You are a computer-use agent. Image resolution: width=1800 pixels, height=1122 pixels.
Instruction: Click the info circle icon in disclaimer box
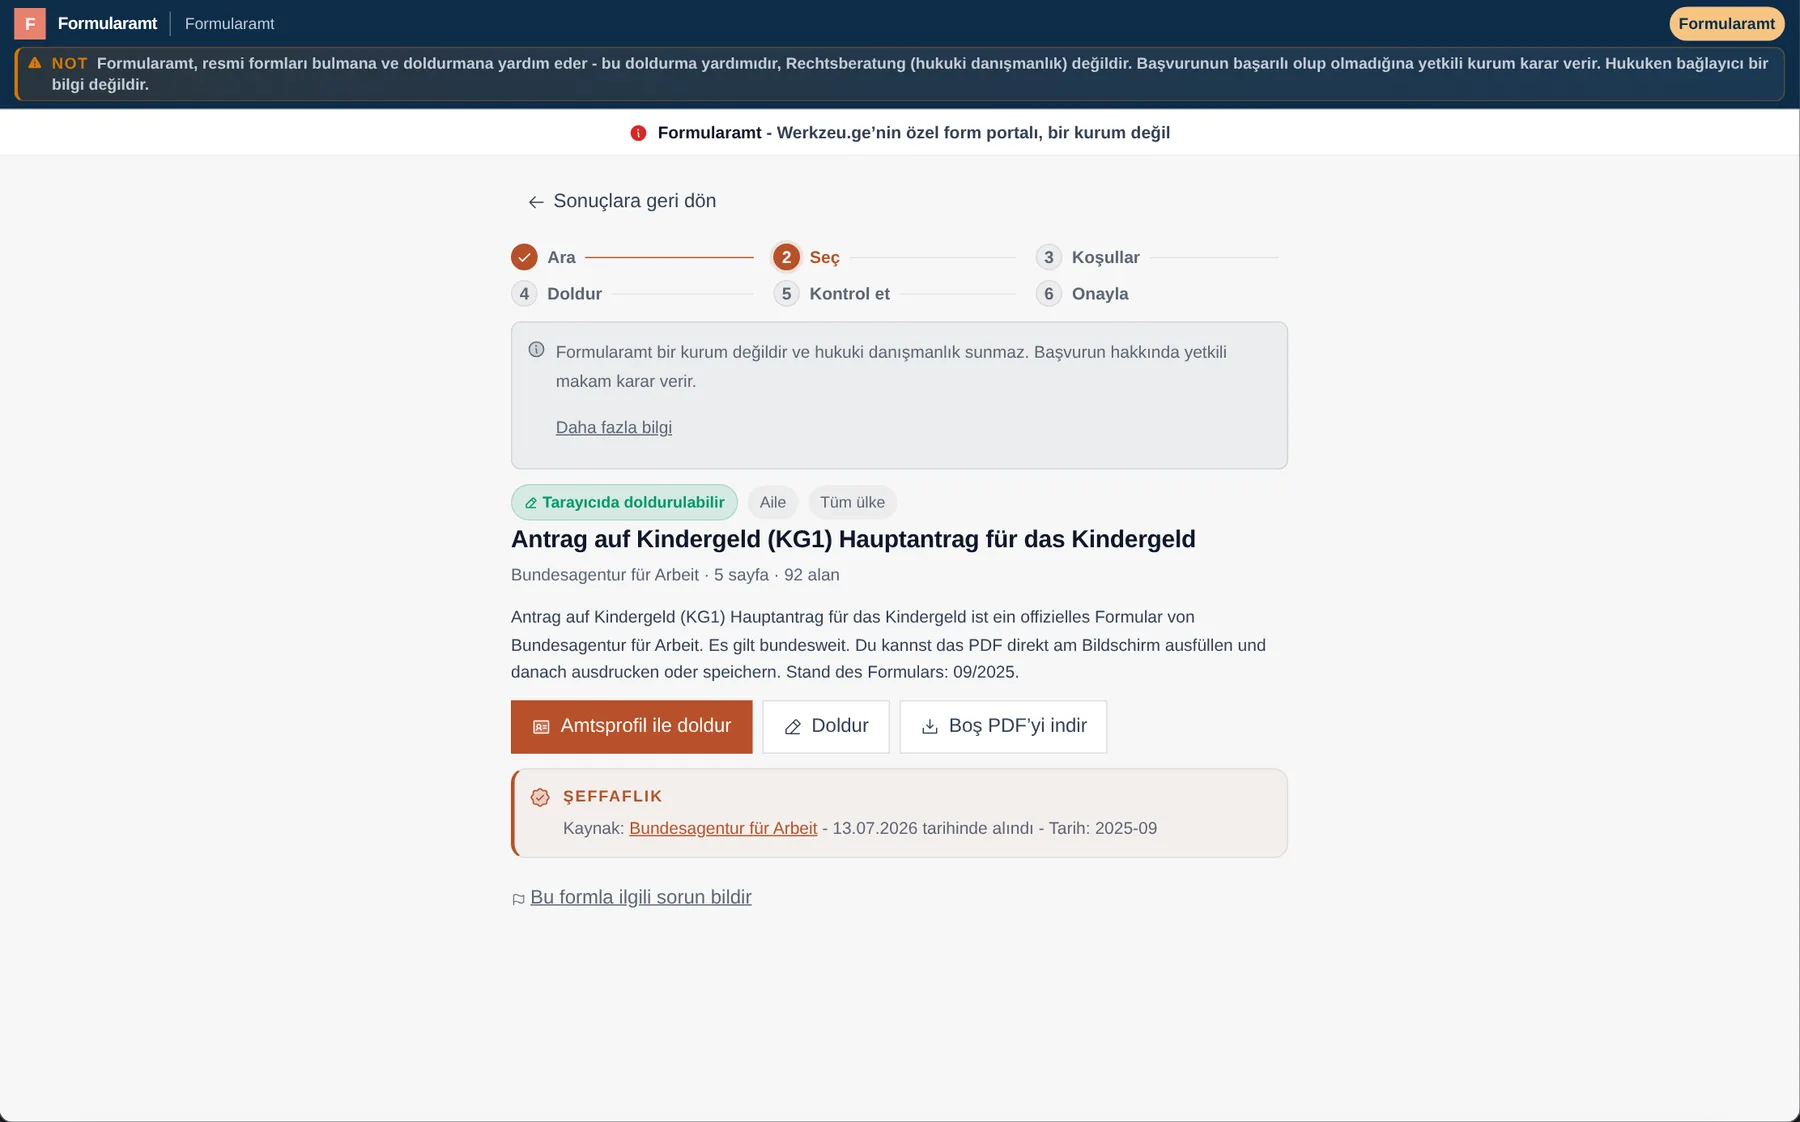[536, 350]
